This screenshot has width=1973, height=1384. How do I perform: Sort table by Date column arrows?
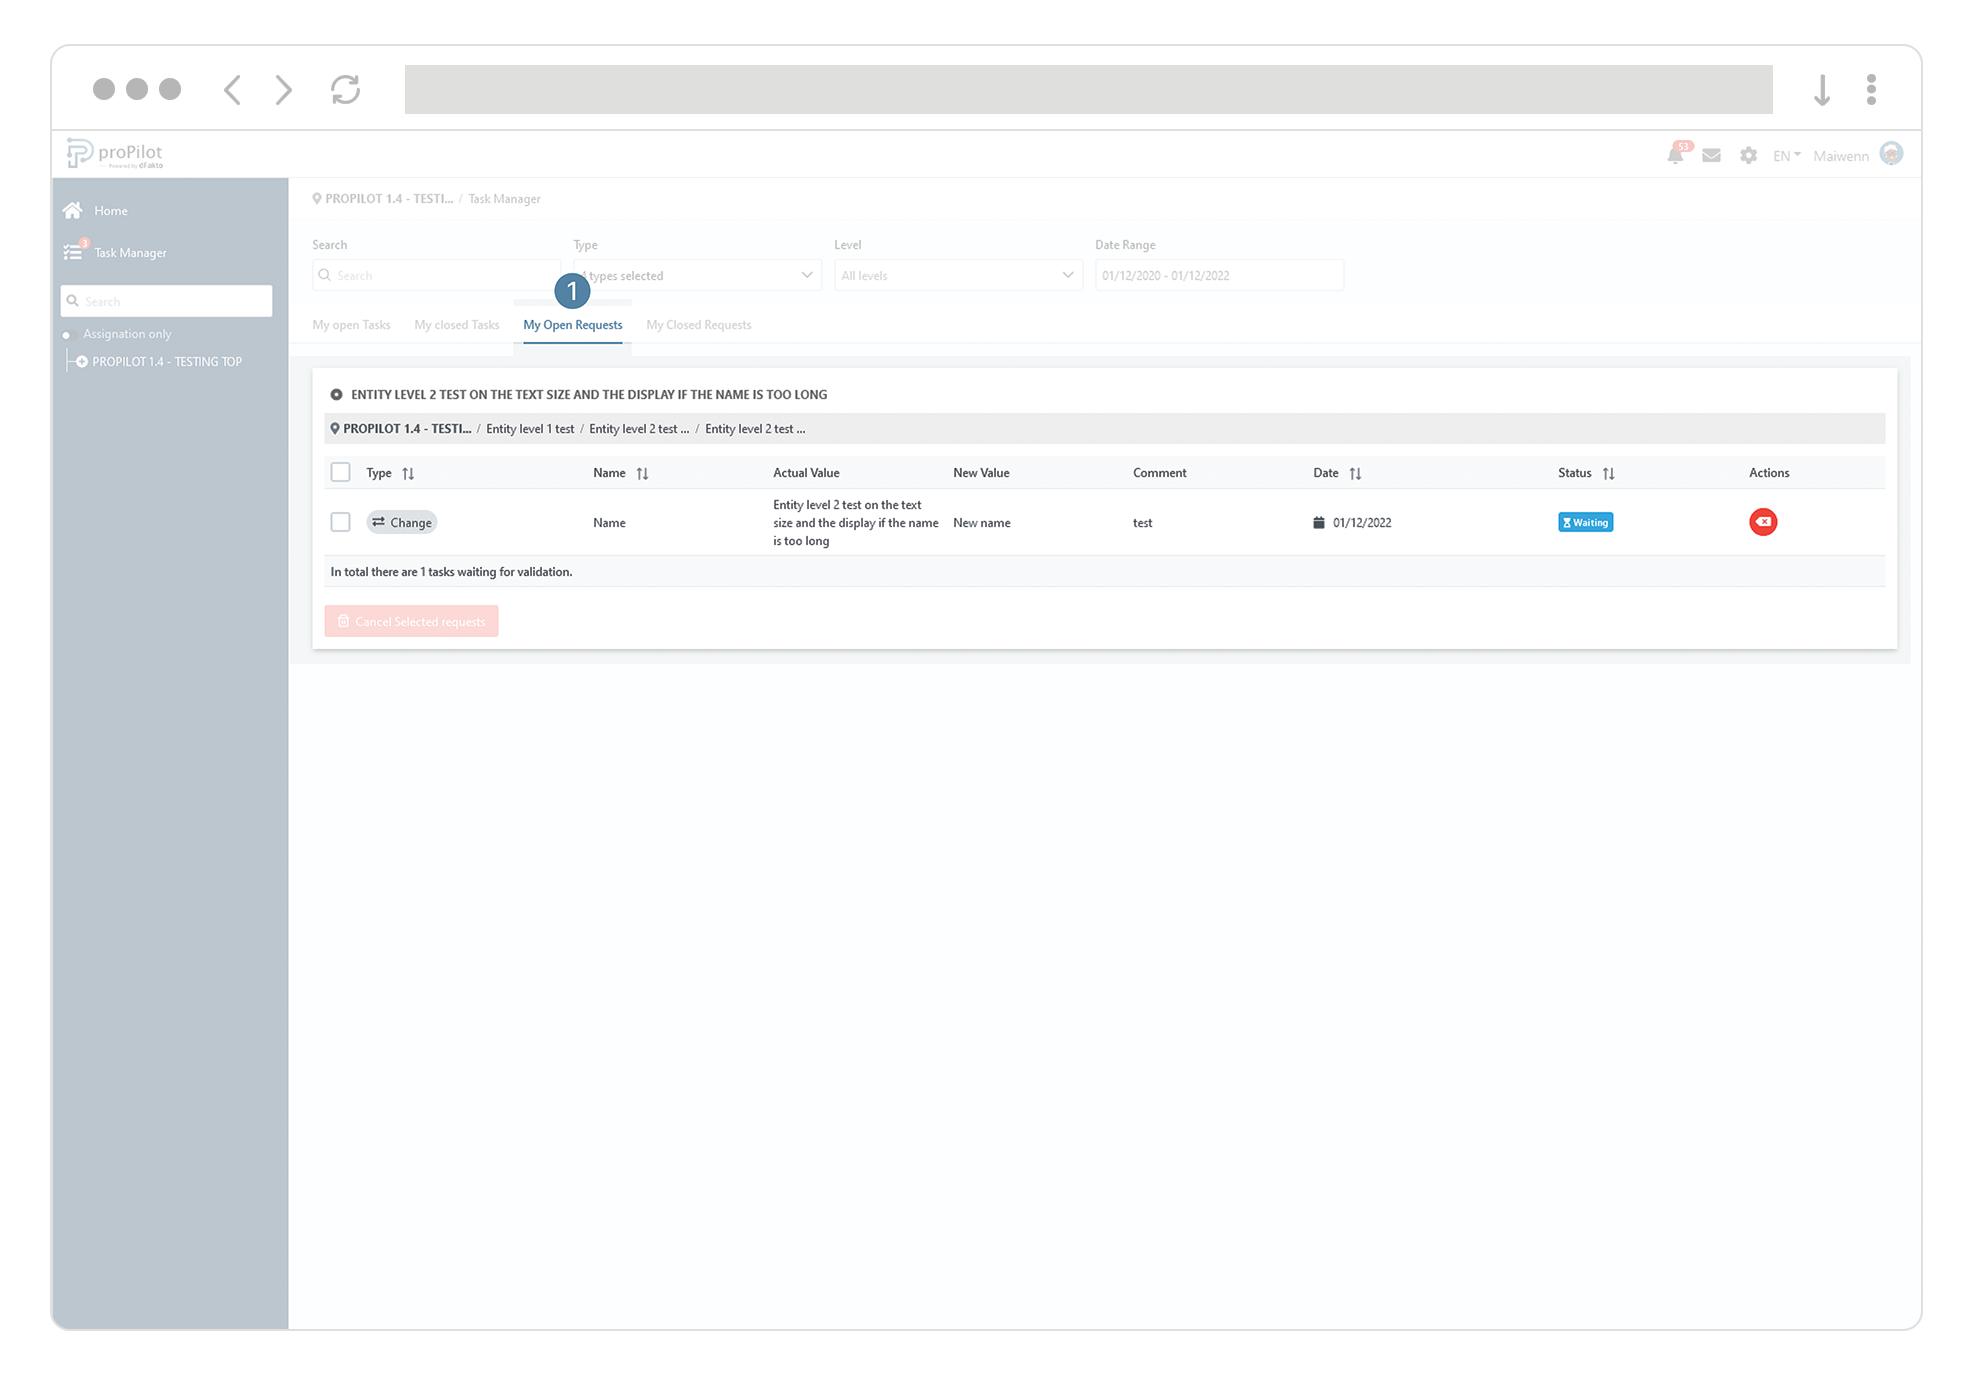1355,473
